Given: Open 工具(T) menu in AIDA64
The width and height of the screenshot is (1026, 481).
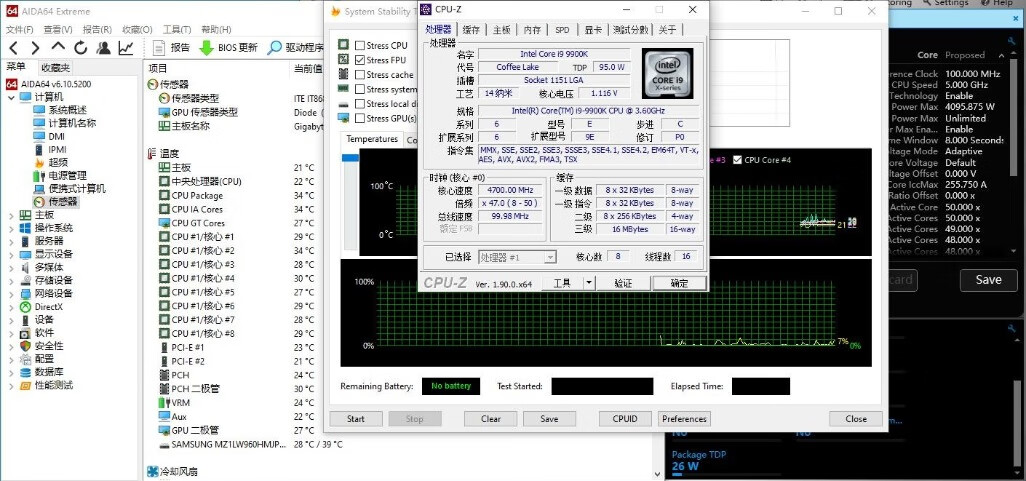Looking at the screenshot, I should coord(177,29).
